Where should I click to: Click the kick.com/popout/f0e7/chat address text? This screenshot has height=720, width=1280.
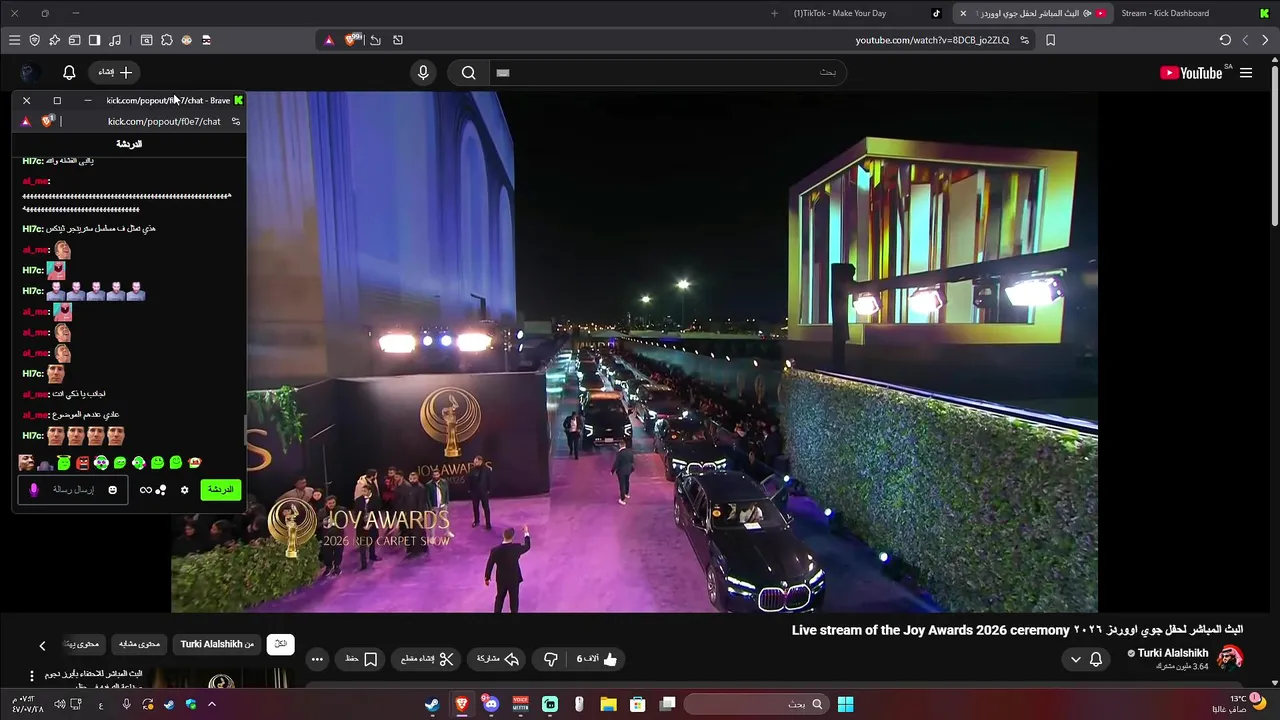coord(164,121)
